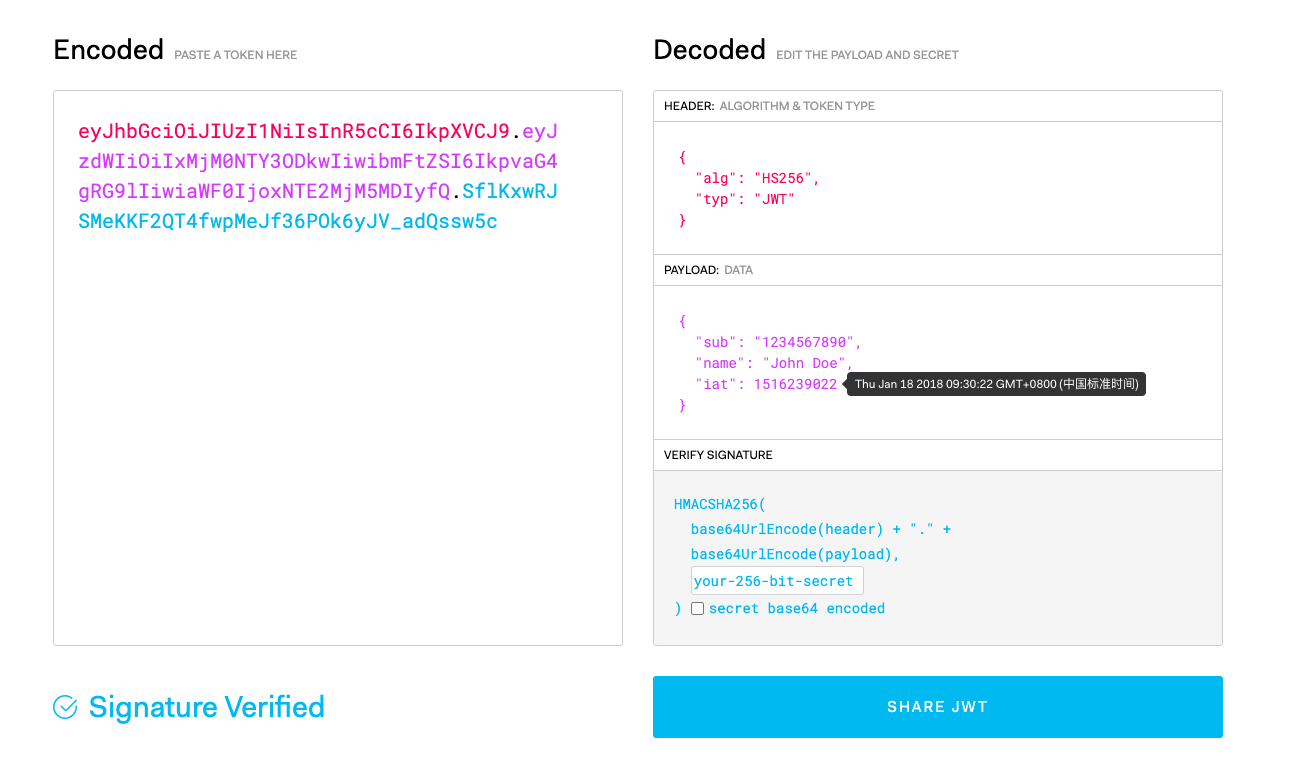Focus the your-256-bit-secret input field

coord(776,581)
